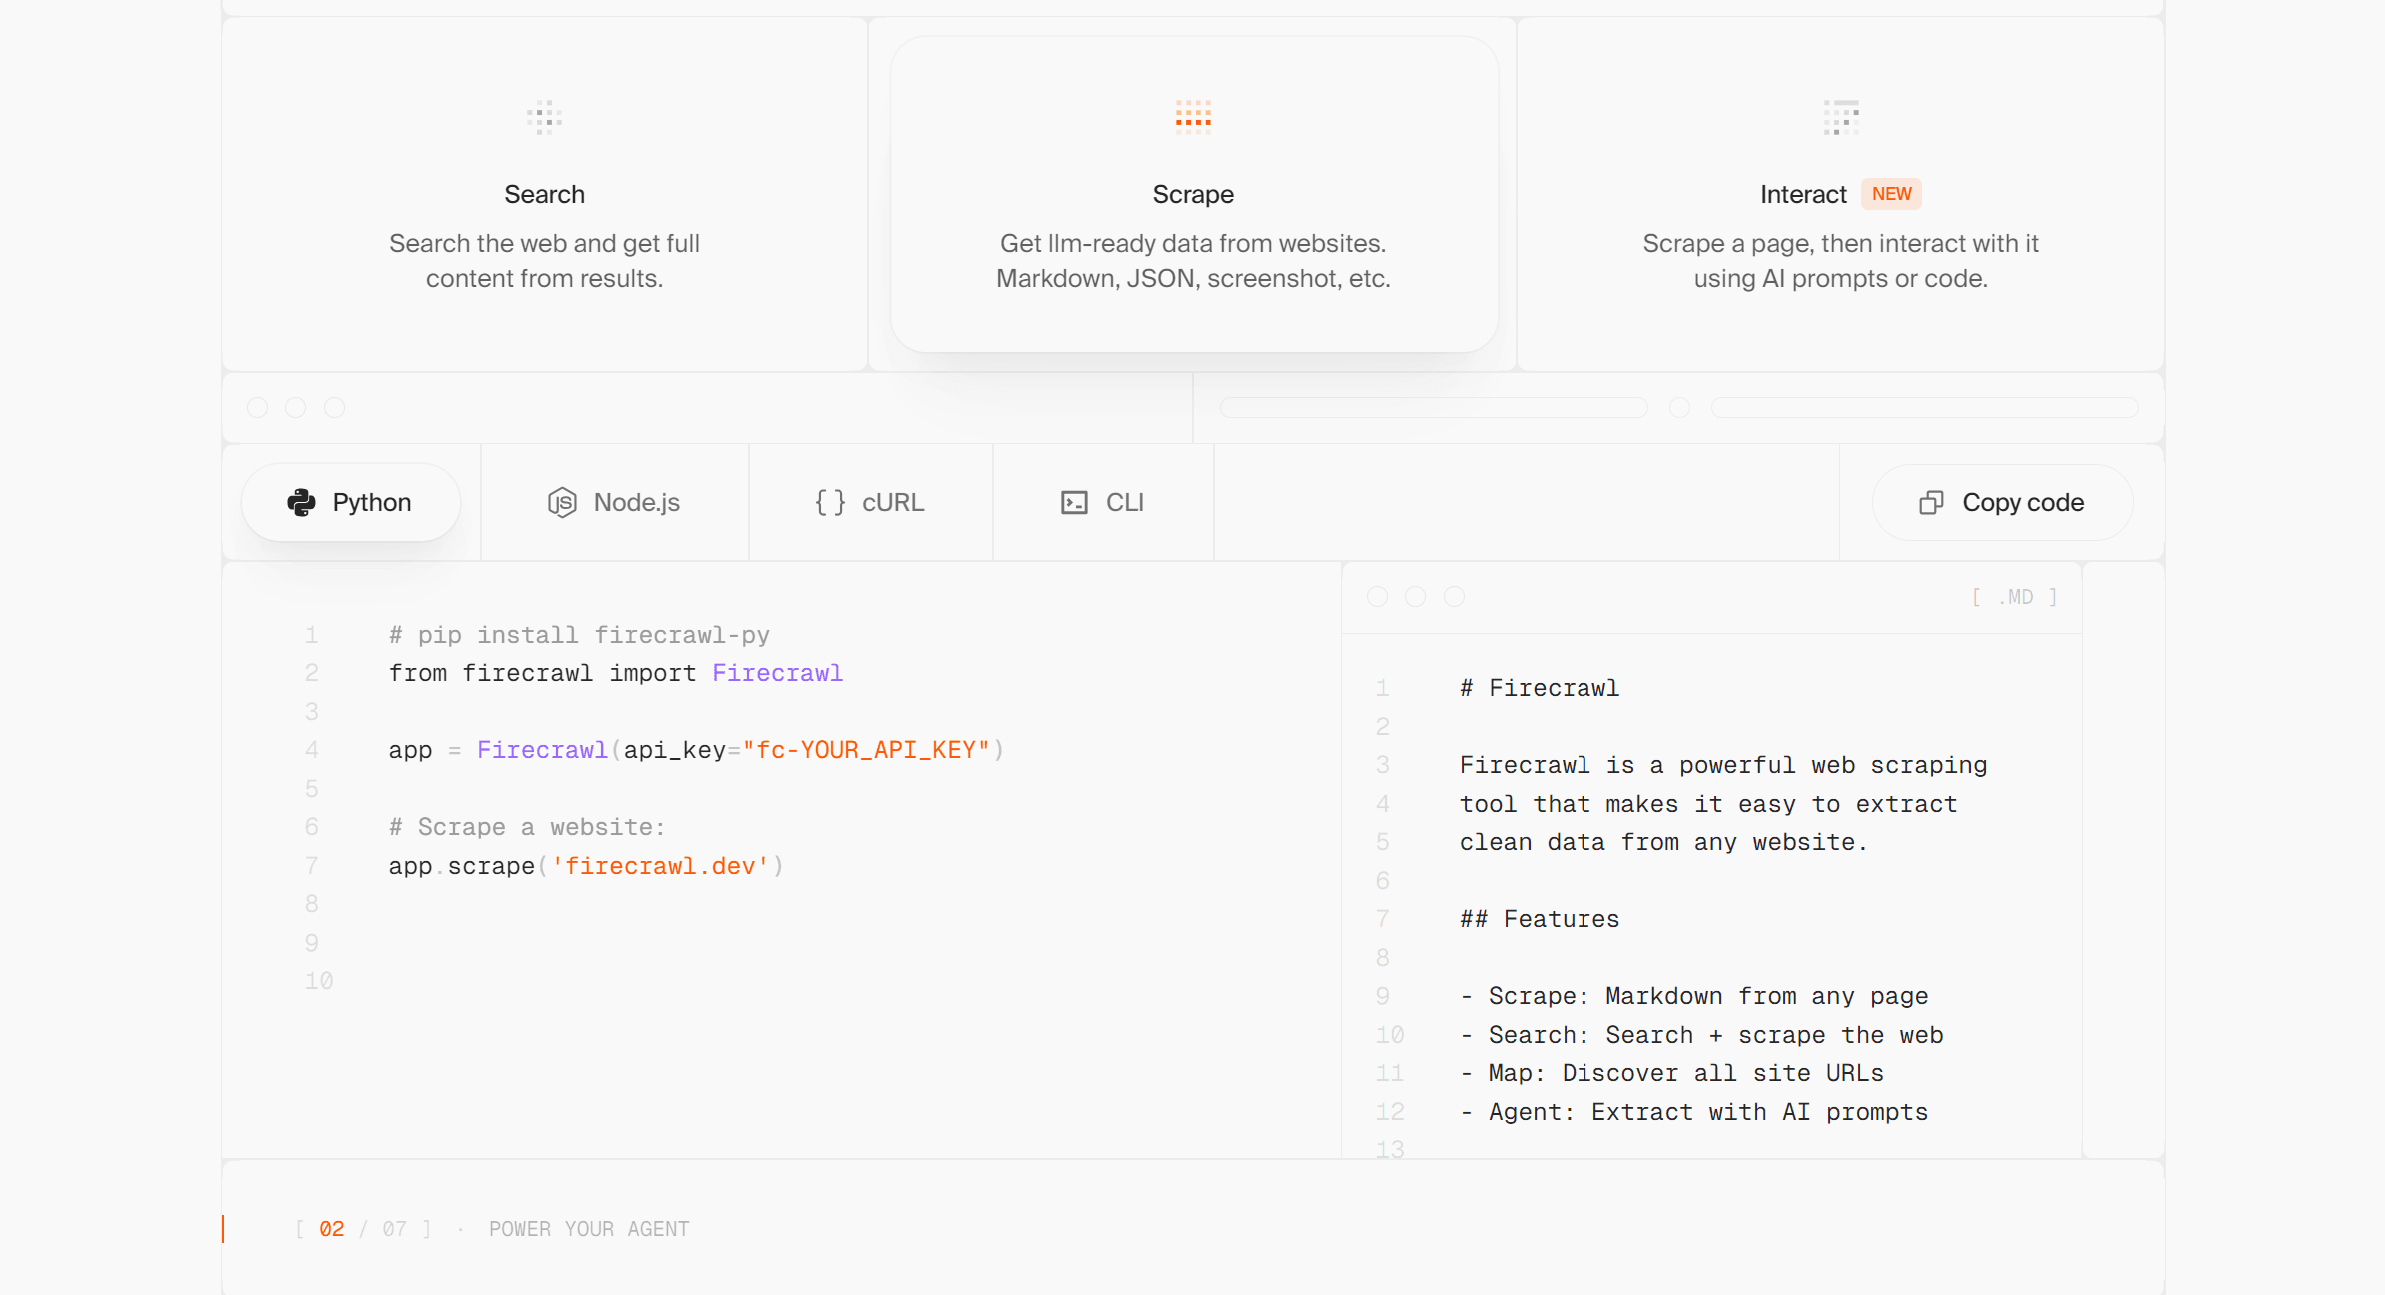
Task: Click the .MD format label
Action: tap(2014, 597)
